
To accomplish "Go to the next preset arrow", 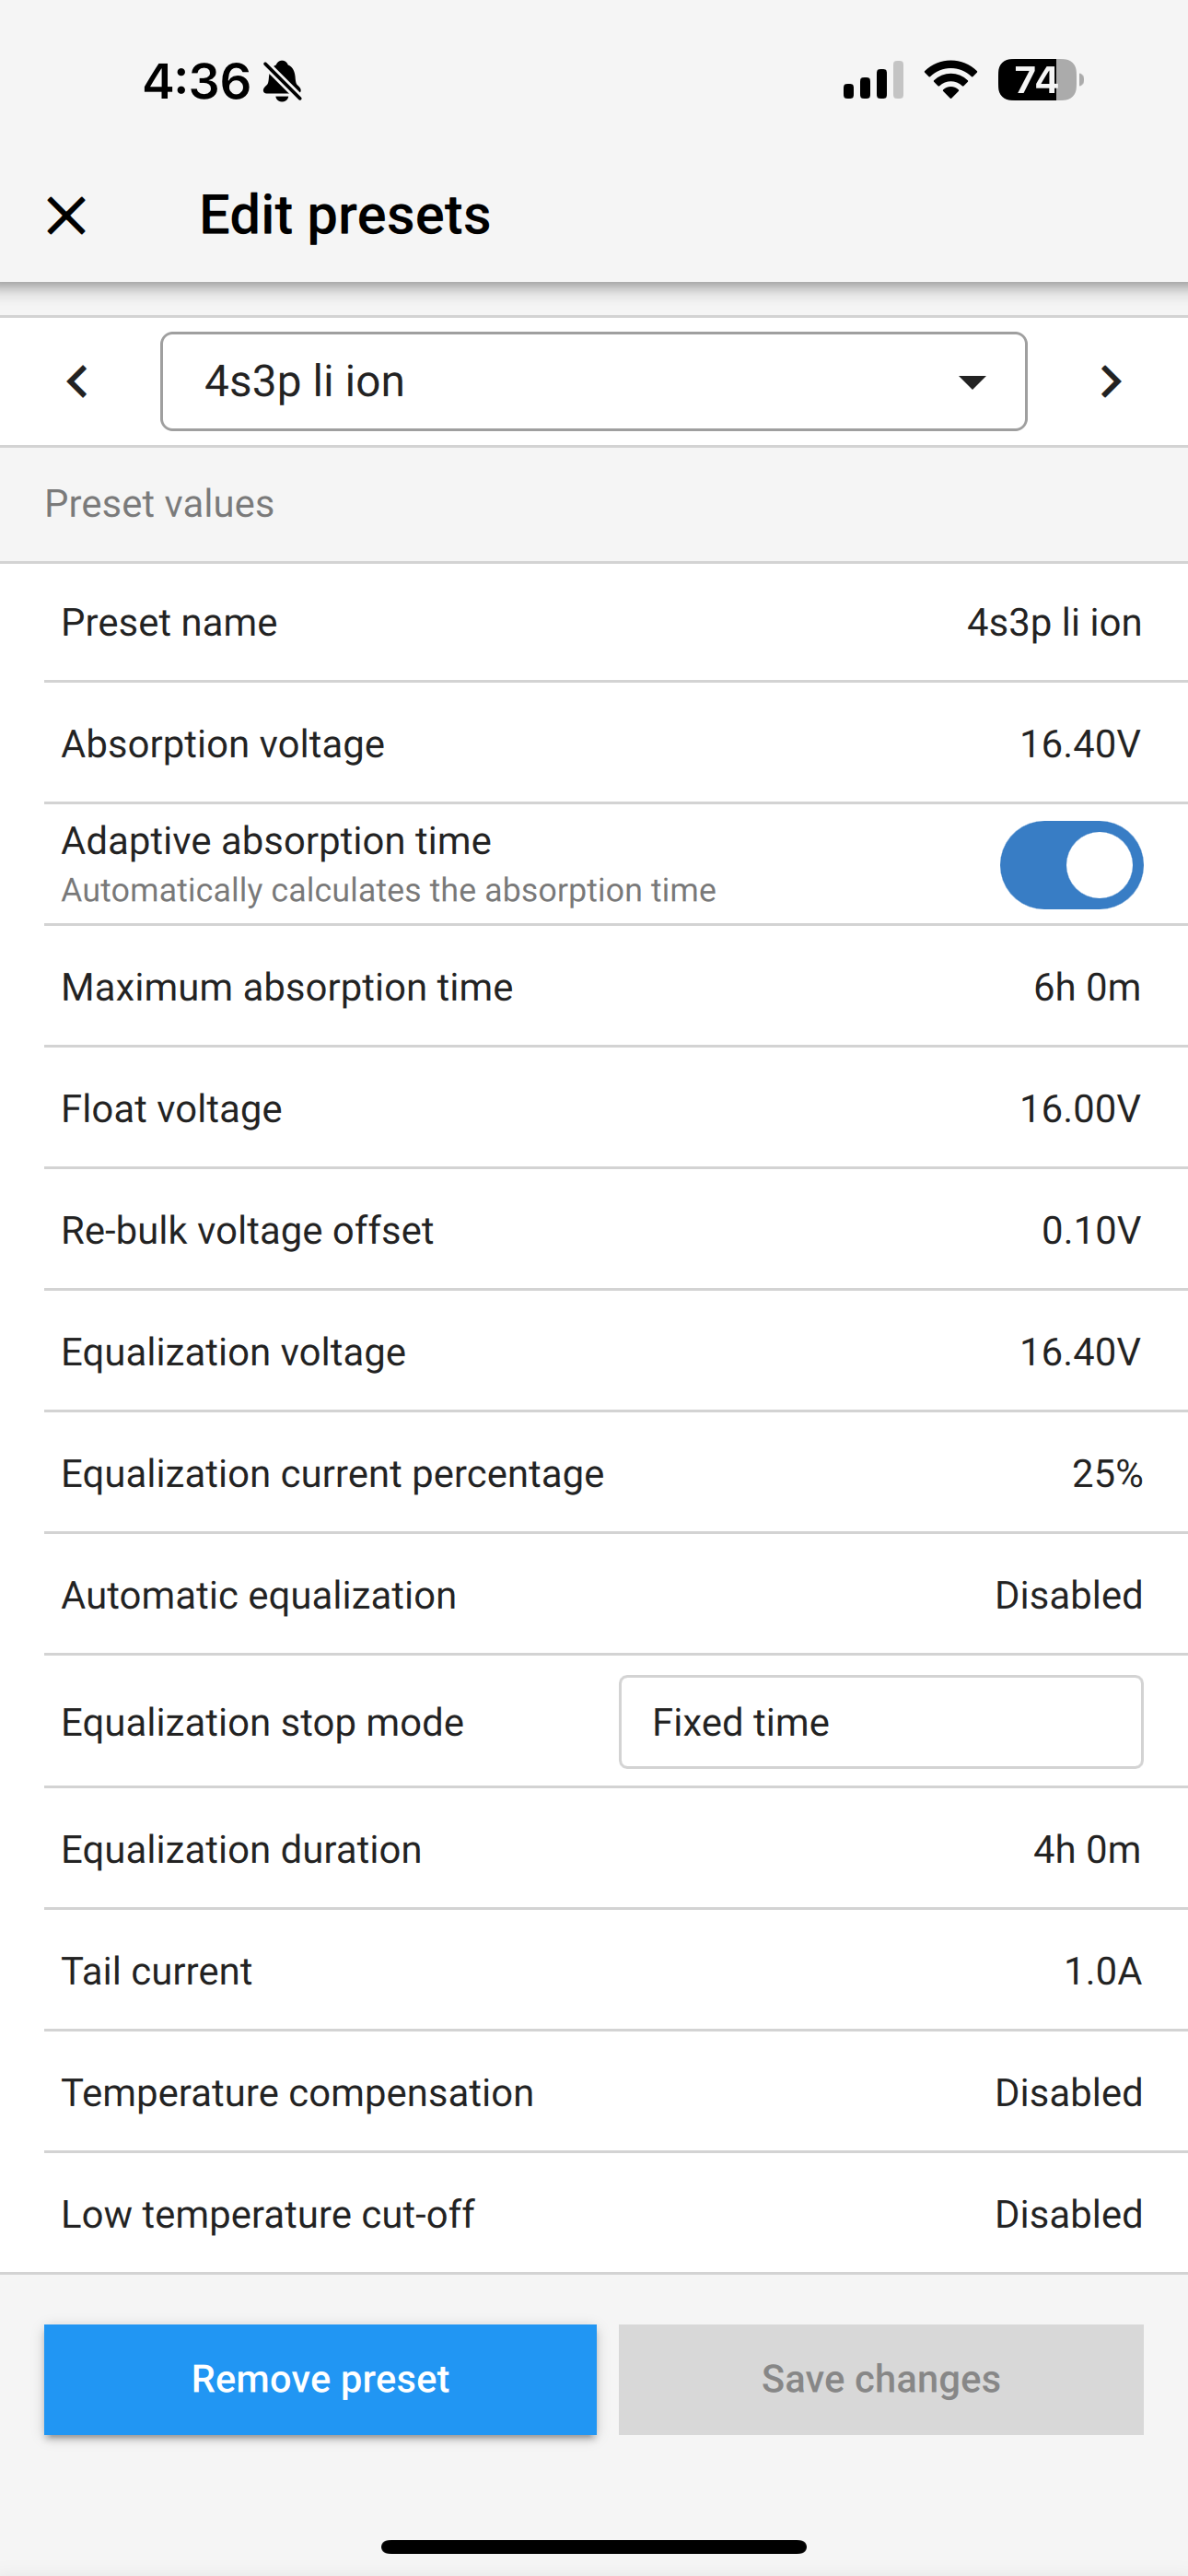I will pos(1110,381).
